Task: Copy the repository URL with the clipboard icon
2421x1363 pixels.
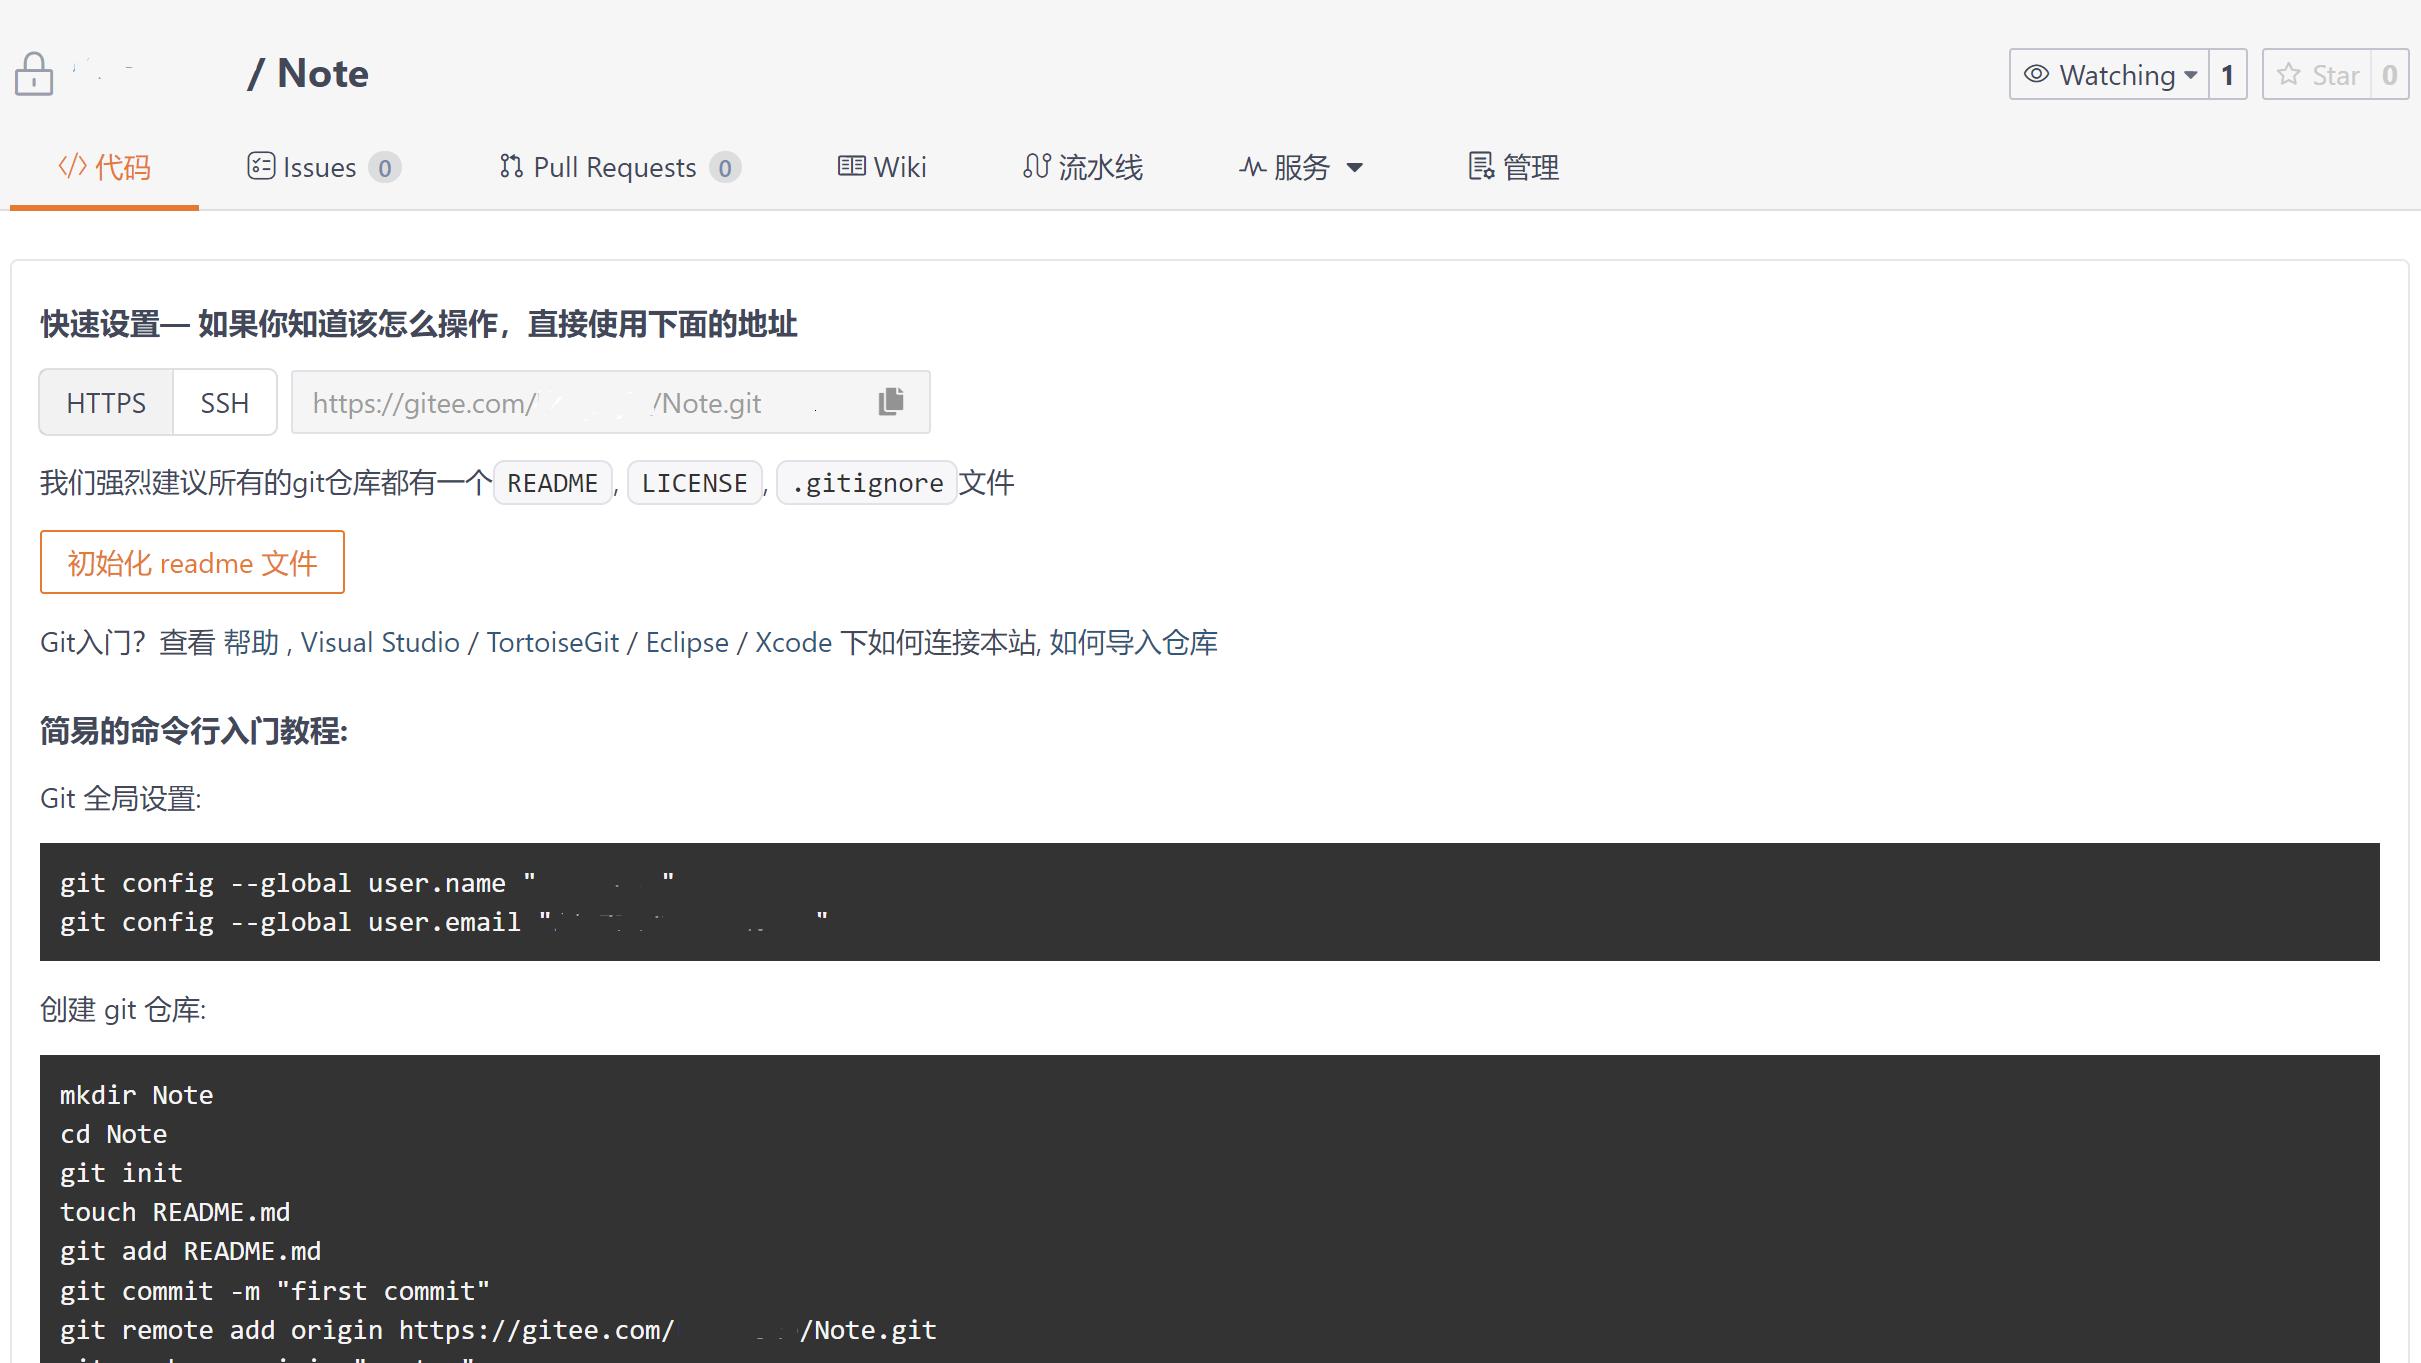Action: tap(890, 402)
